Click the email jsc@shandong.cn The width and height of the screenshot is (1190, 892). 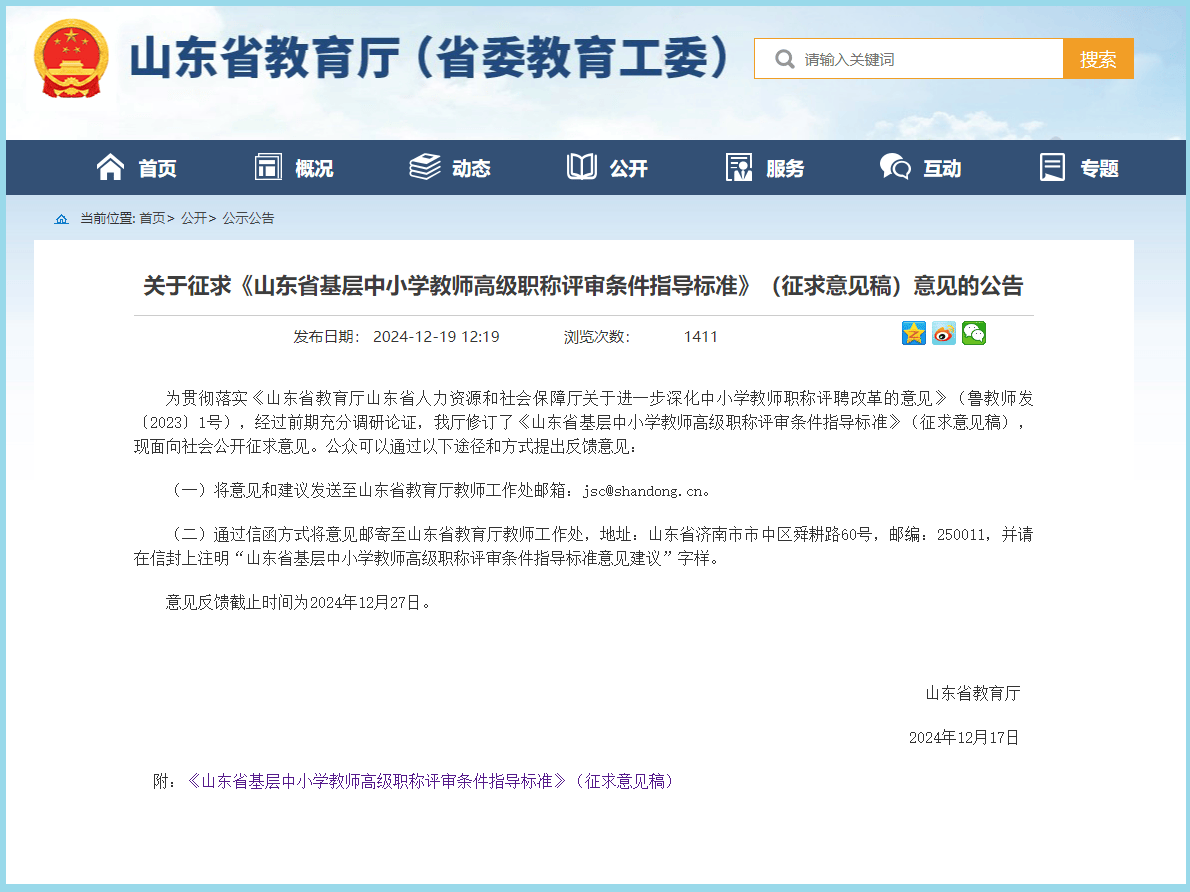click(x=643, y=491)
